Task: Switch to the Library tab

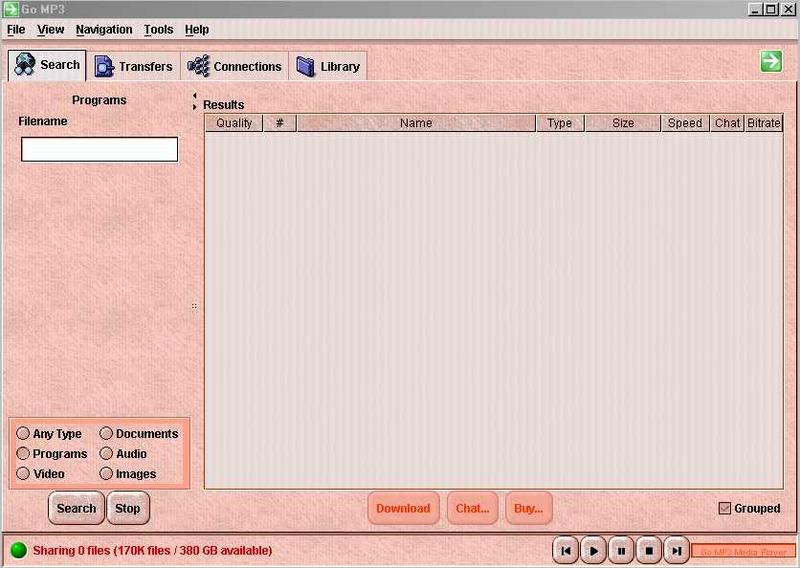Action: tap(328, 66)
